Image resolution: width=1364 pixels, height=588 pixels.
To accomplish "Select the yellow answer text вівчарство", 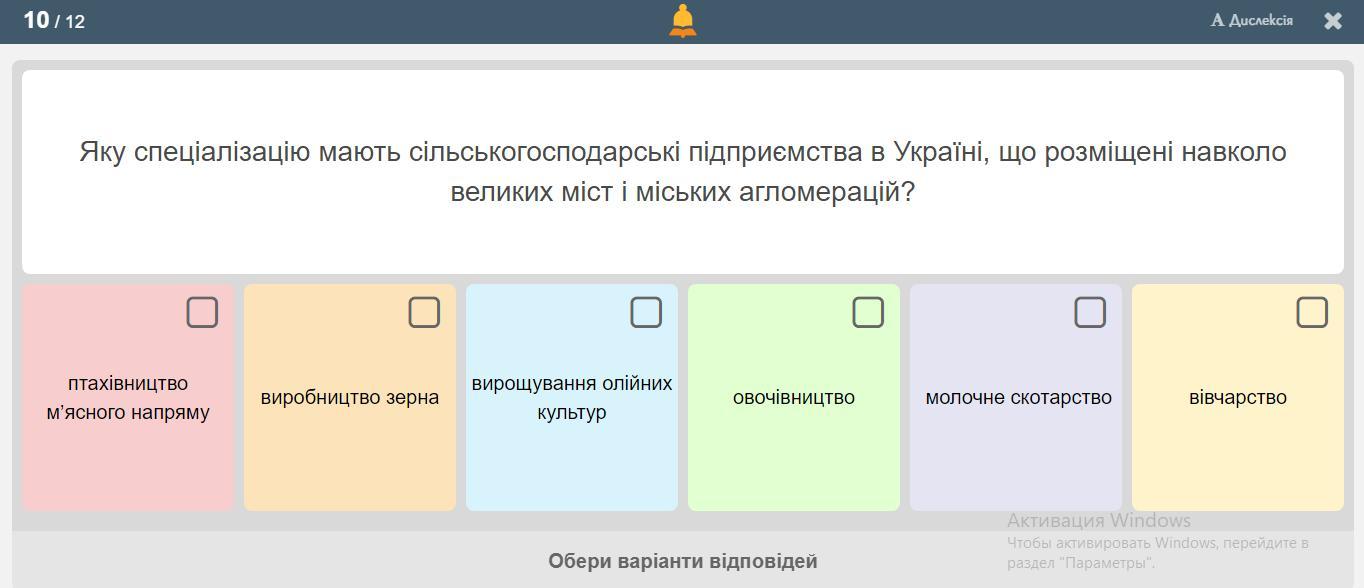I will coord(1238,397).
